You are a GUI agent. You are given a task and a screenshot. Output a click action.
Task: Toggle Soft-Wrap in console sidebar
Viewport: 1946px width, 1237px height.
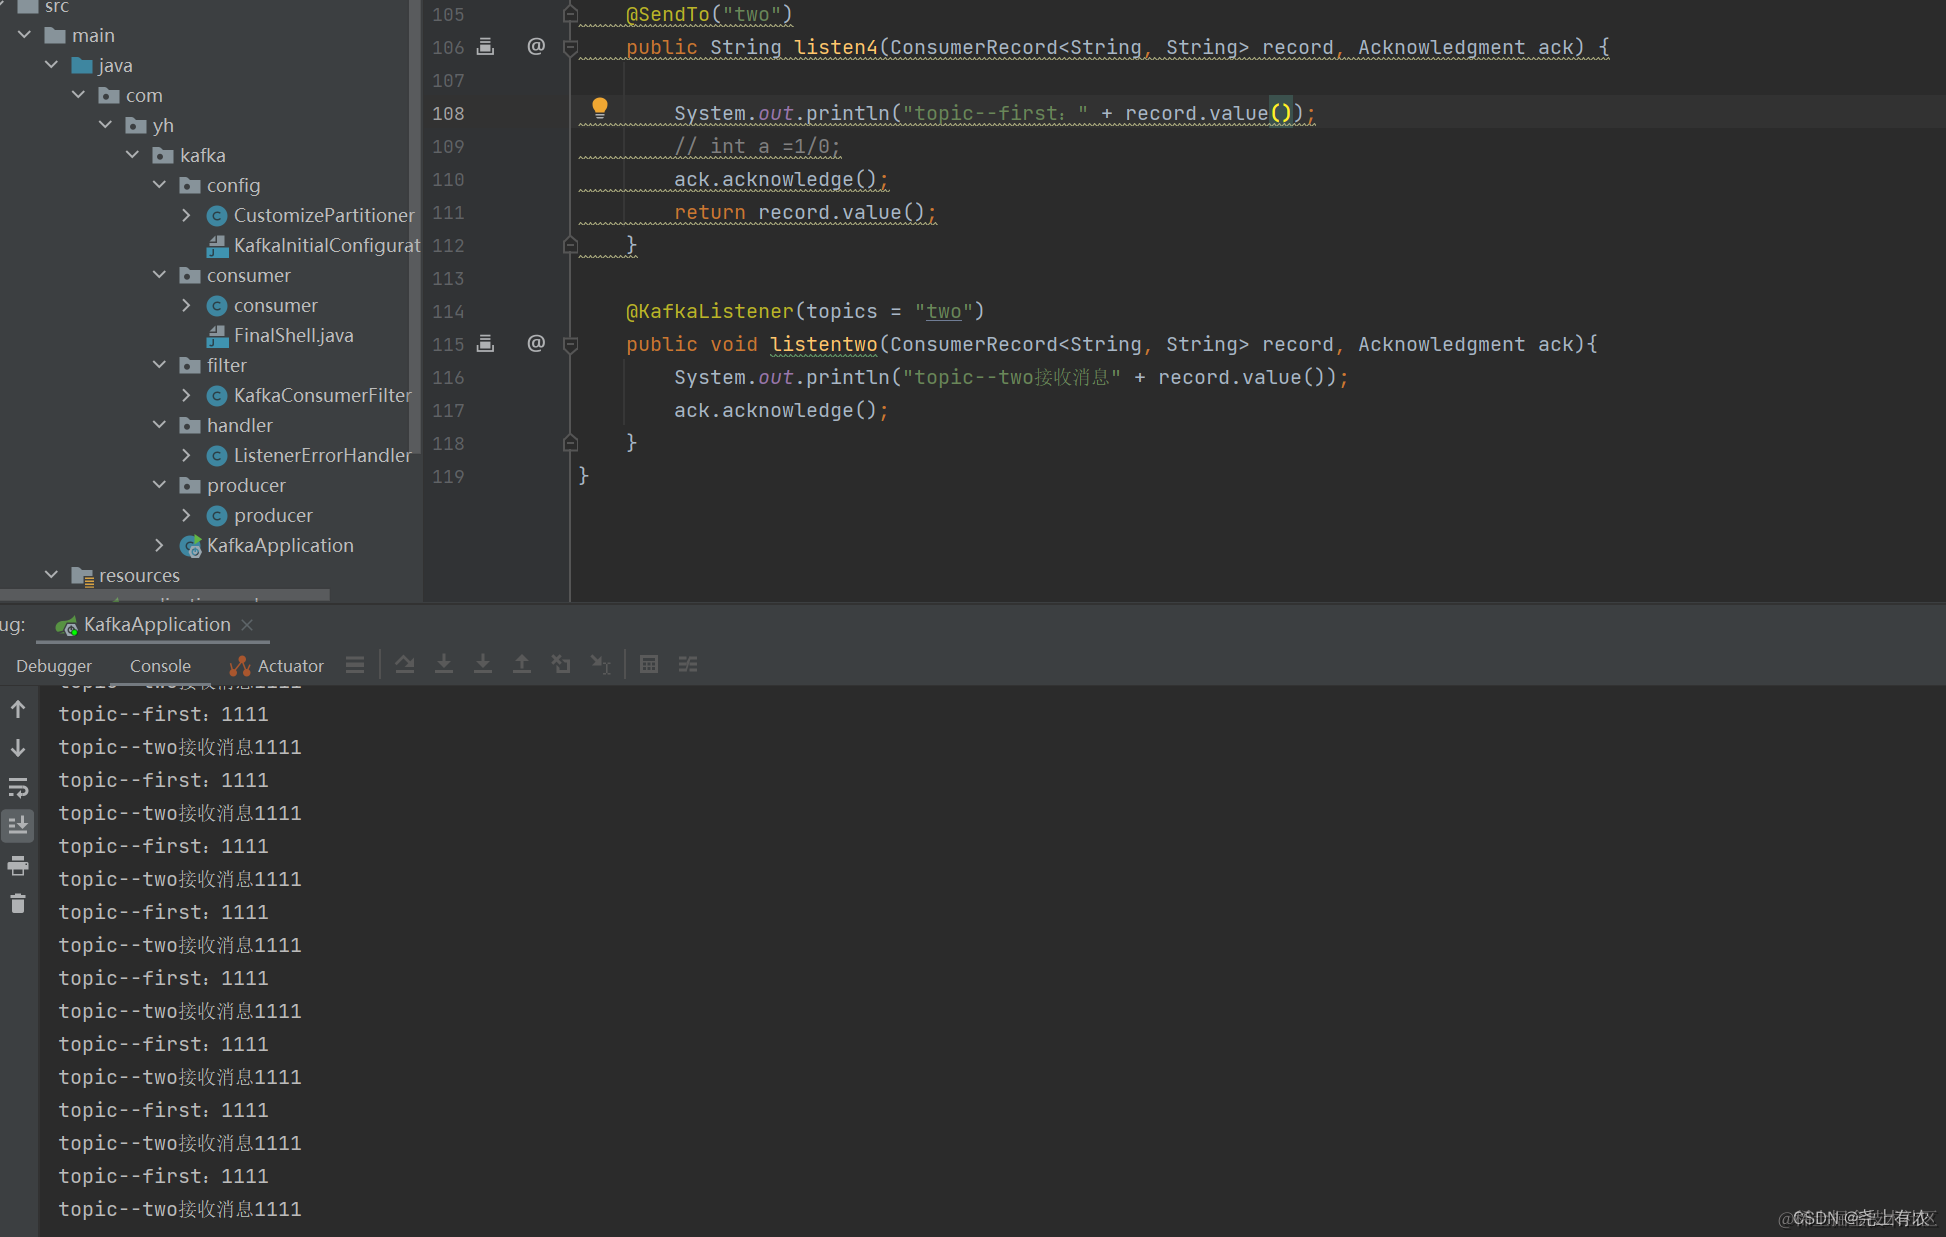(x=18, y=787)
